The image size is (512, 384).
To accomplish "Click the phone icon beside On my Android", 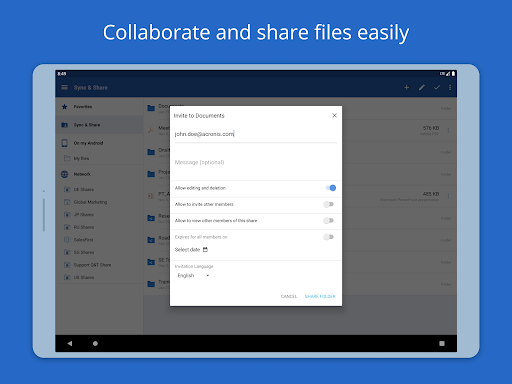I will (65, 143).
